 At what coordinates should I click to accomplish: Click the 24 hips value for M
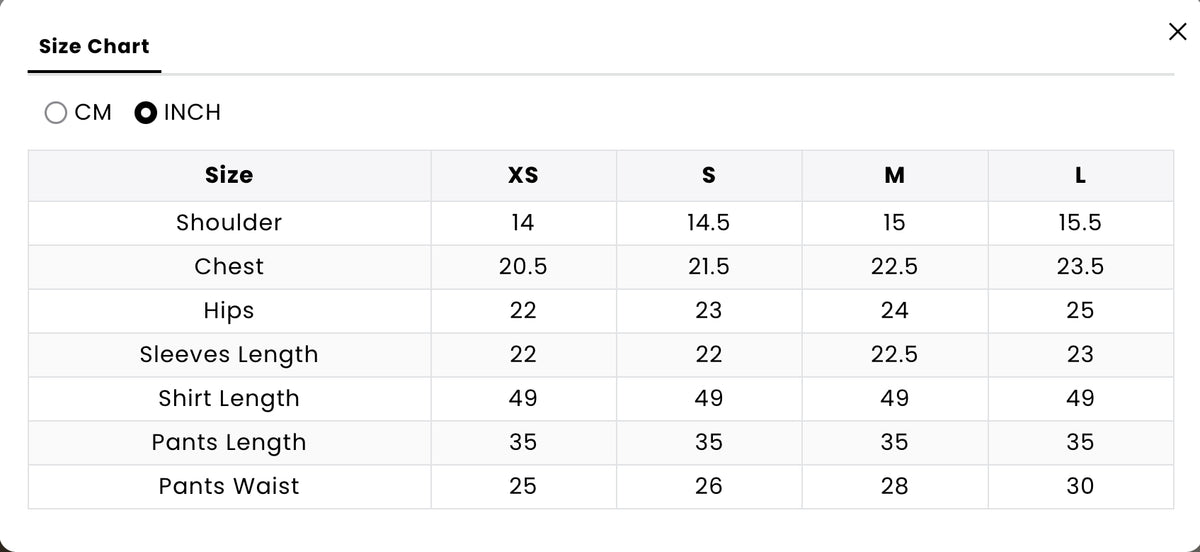tap(895, 310)
